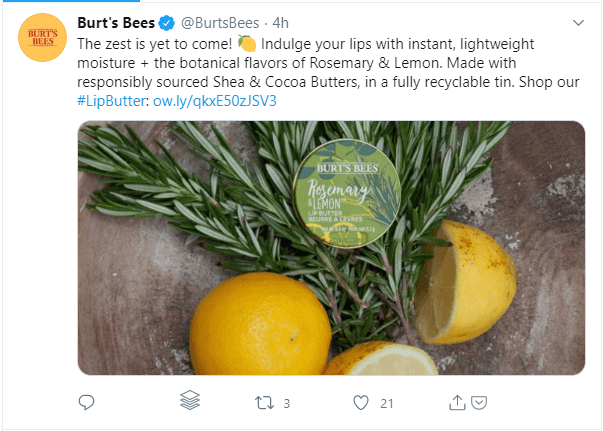Open the tweet options chevron menu
The height and width of the screenshot is (431, 603).
click(x=578, y=22)
